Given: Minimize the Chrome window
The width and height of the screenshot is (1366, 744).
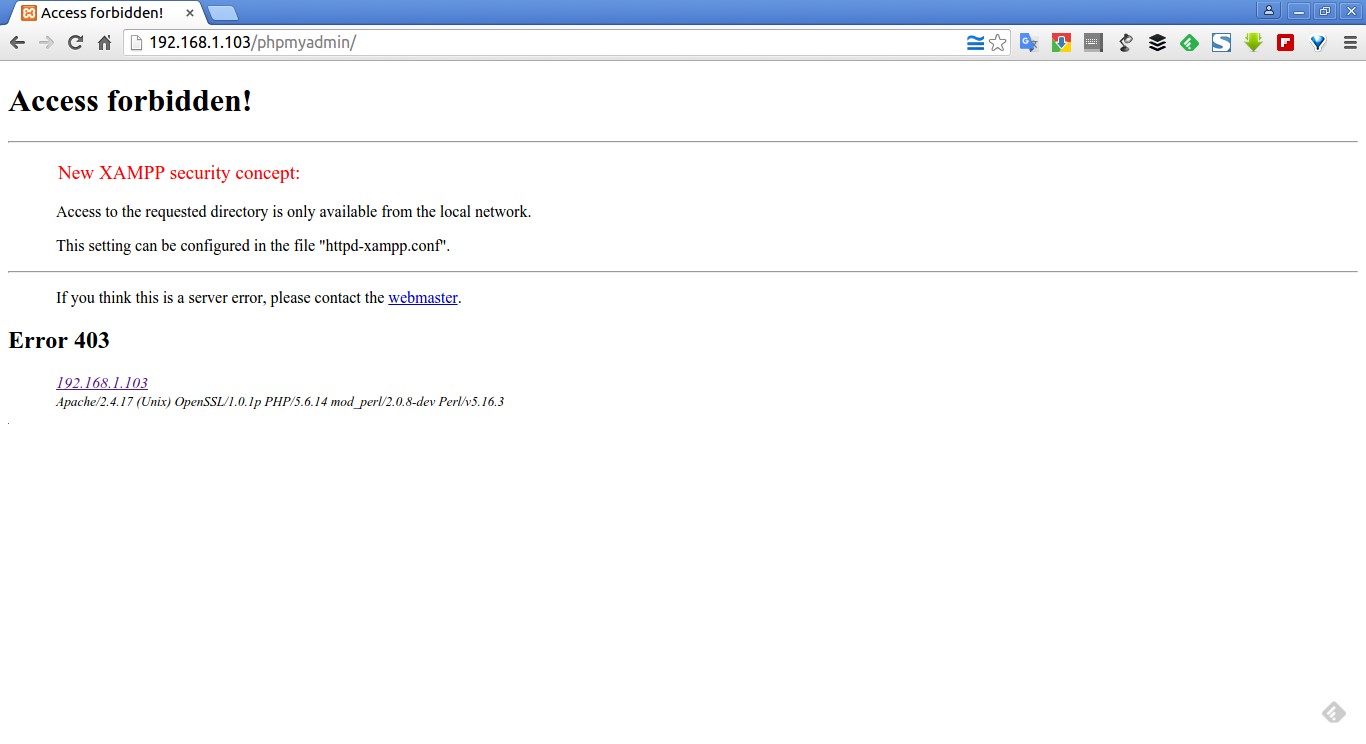Looking at the screenshot, I should point(1299,11).
